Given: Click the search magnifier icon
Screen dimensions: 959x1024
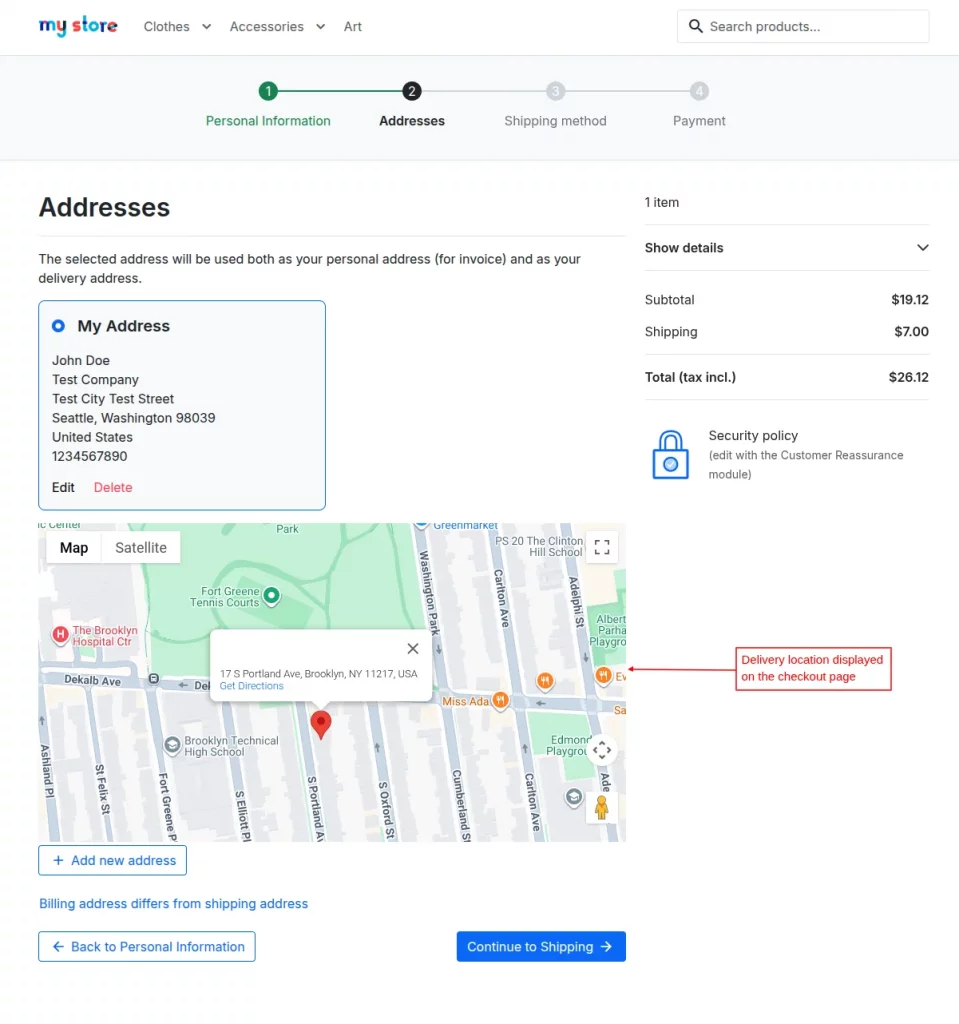Looking at the screenshot, I should 696,26.
